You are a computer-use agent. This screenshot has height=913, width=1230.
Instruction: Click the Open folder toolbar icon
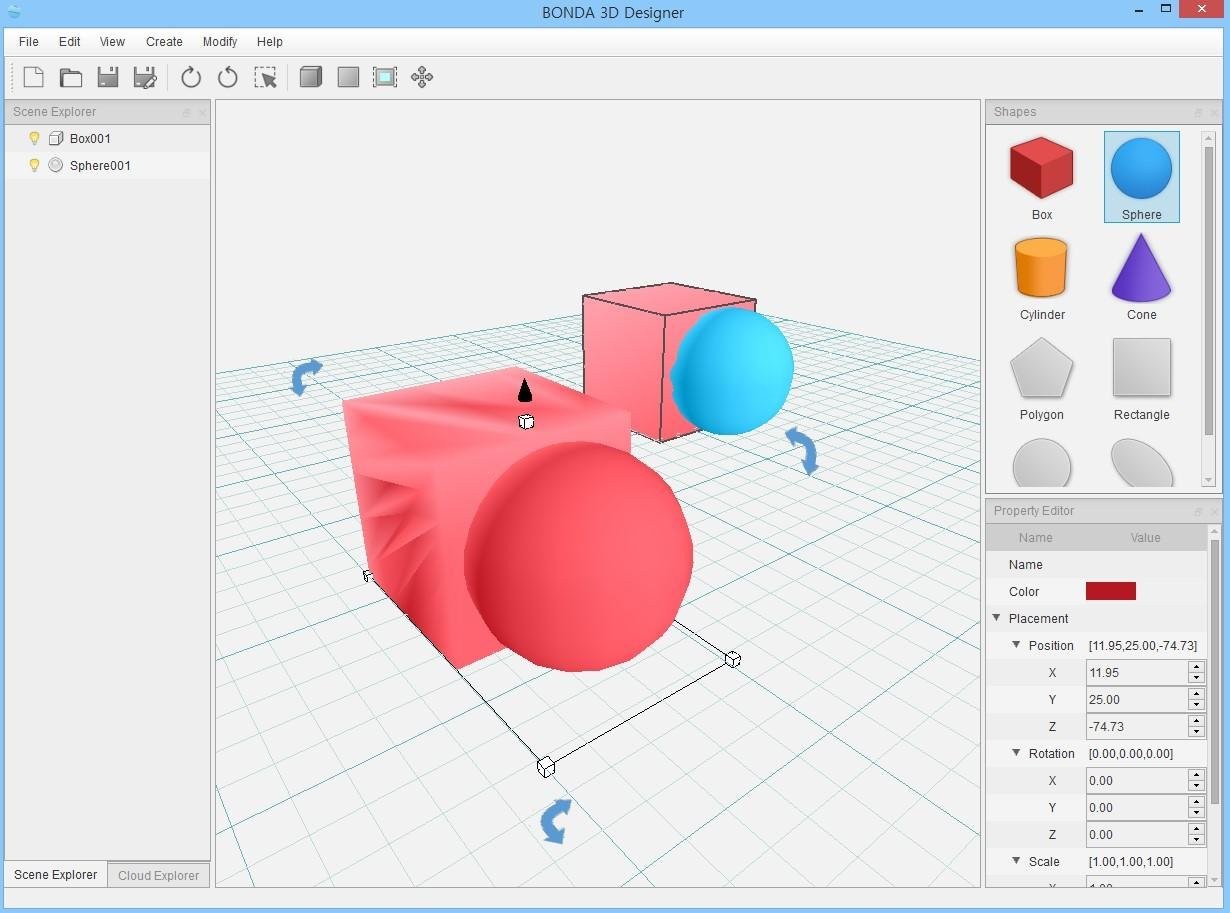[71, 77]
